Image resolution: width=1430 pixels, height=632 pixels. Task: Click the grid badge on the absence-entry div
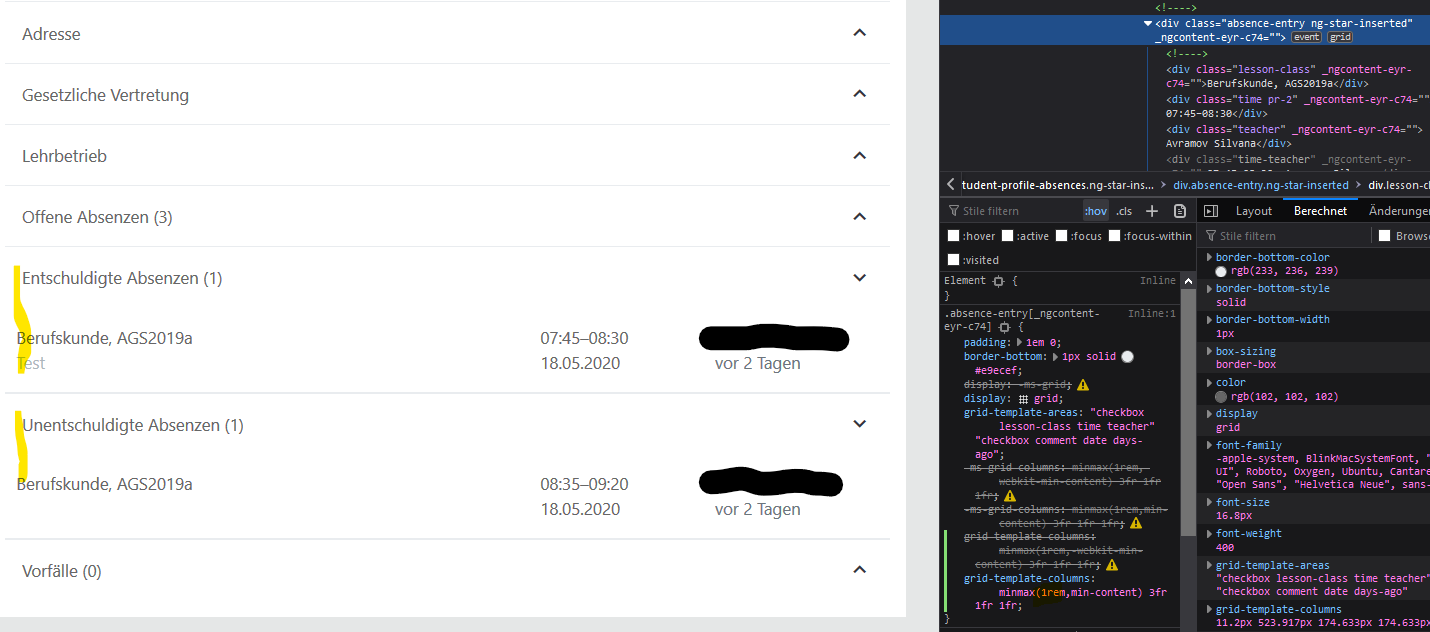1339,36
